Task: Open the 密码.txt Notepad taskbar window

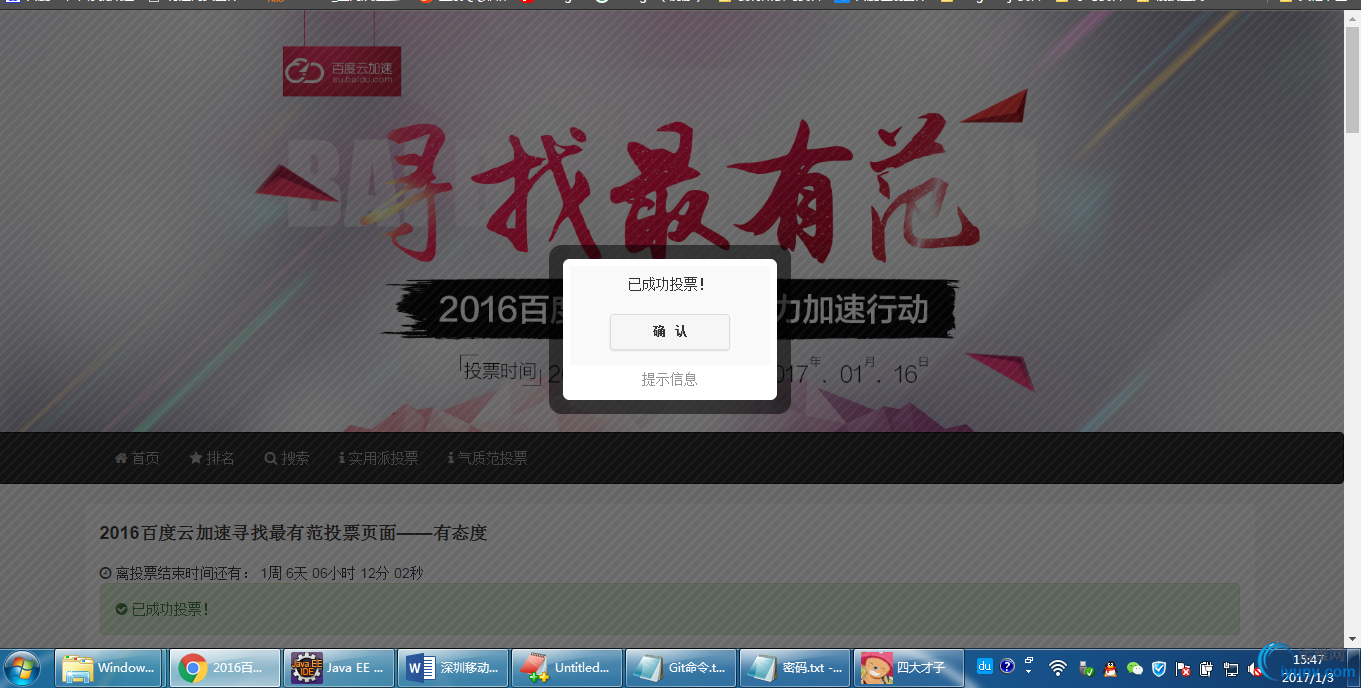Action: click(x=795, y=668)
